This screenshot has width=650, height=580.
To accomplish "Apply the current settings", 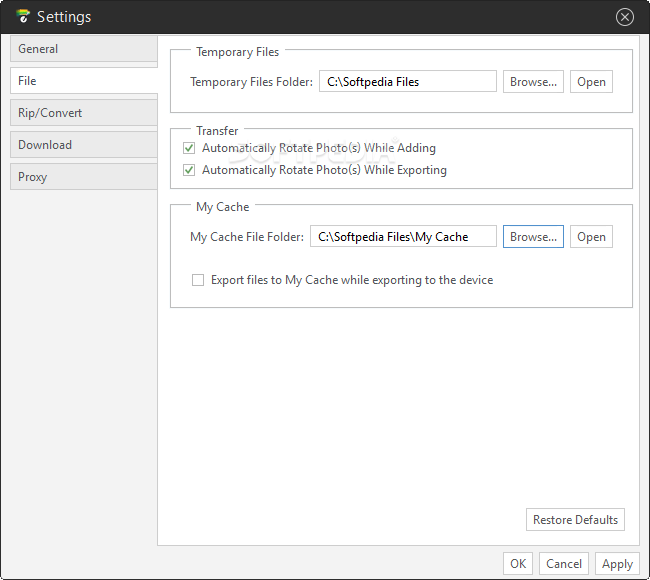I will (x=617, y=564).
